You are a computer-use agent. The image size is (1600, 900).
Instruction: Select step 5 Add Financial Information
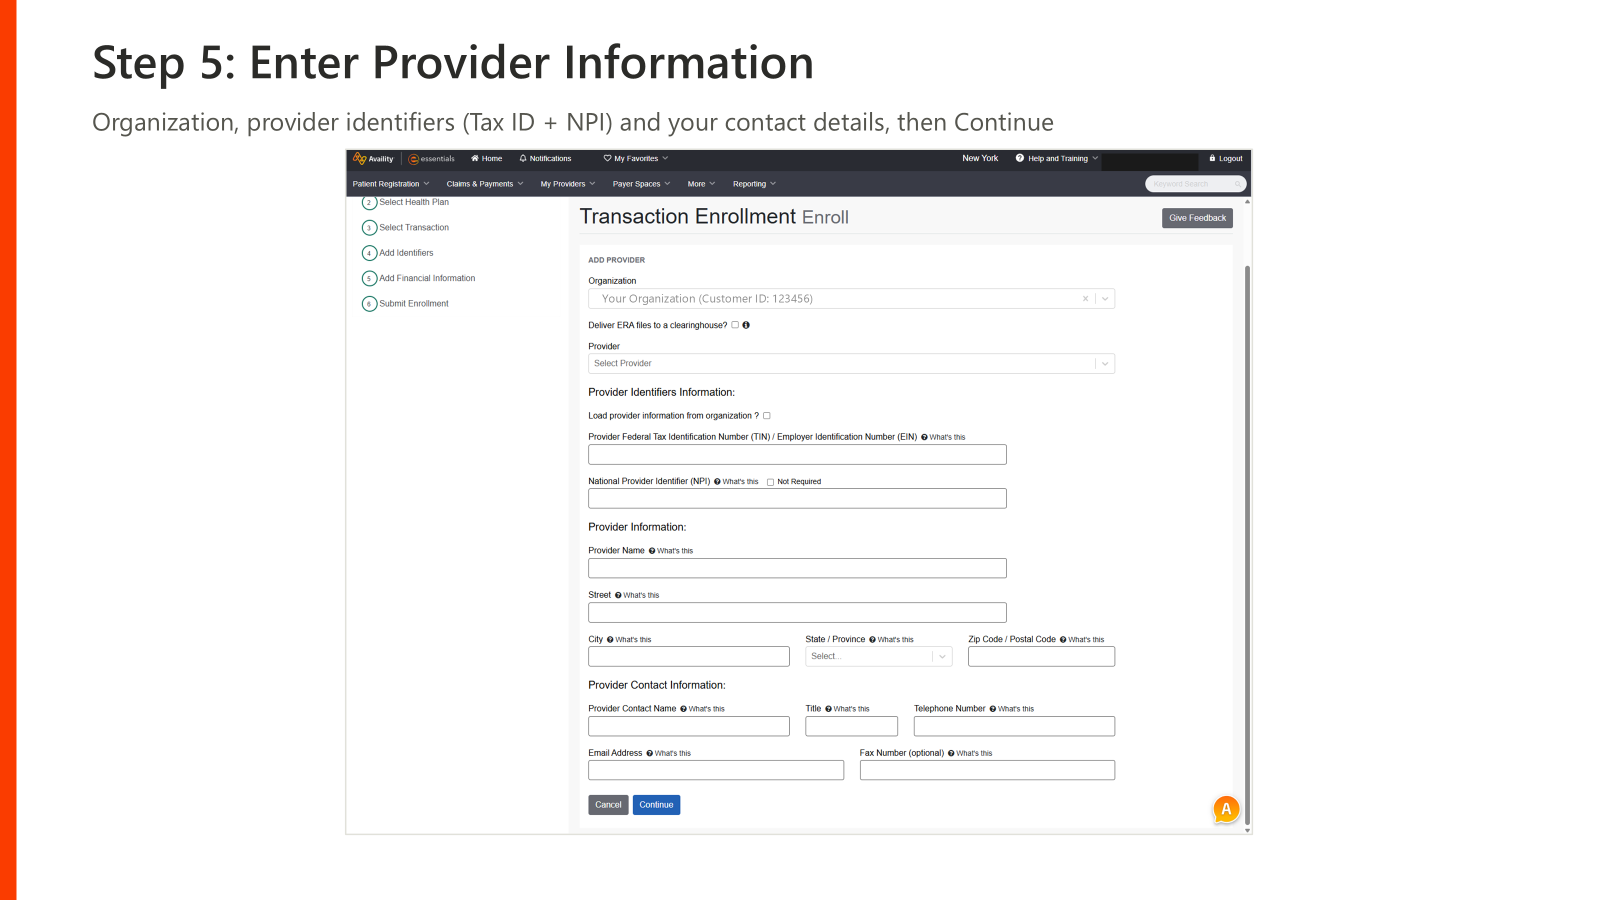tap(418, 278)
